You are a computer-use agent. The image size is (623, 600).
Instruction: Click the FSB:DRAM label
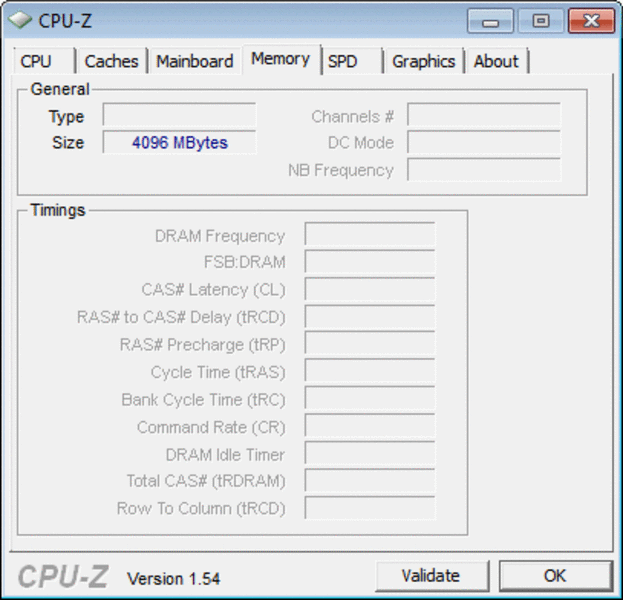[x=245, y=262]
